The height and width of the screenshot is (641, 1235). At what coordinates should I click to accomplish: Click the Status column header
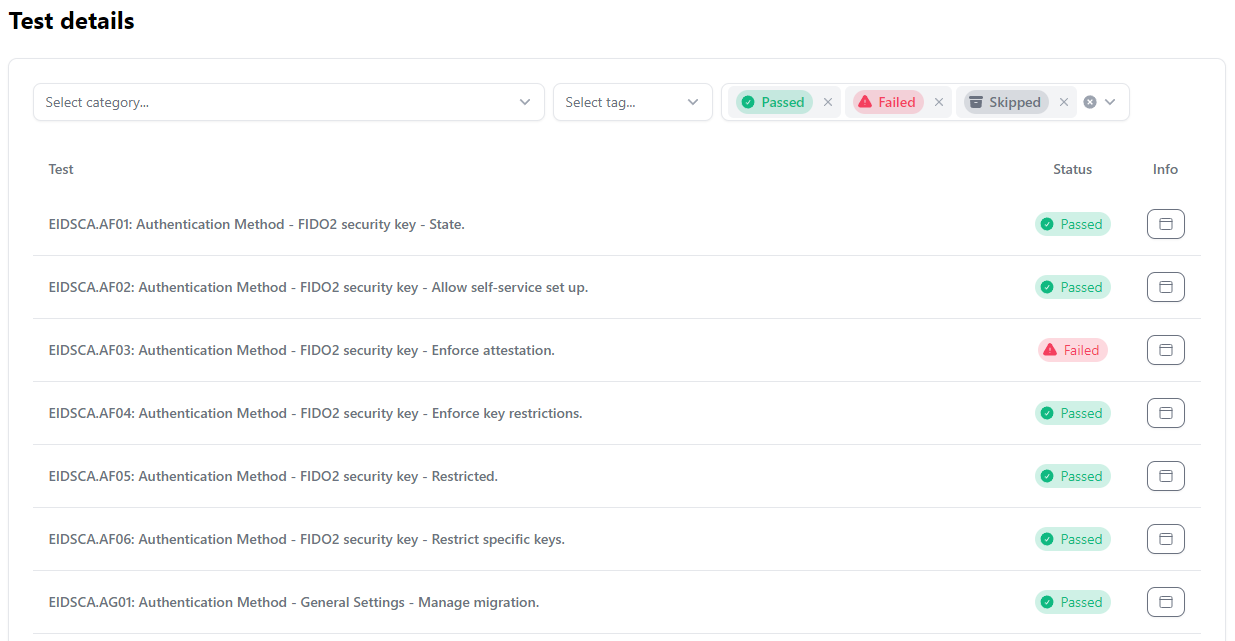1072,169
